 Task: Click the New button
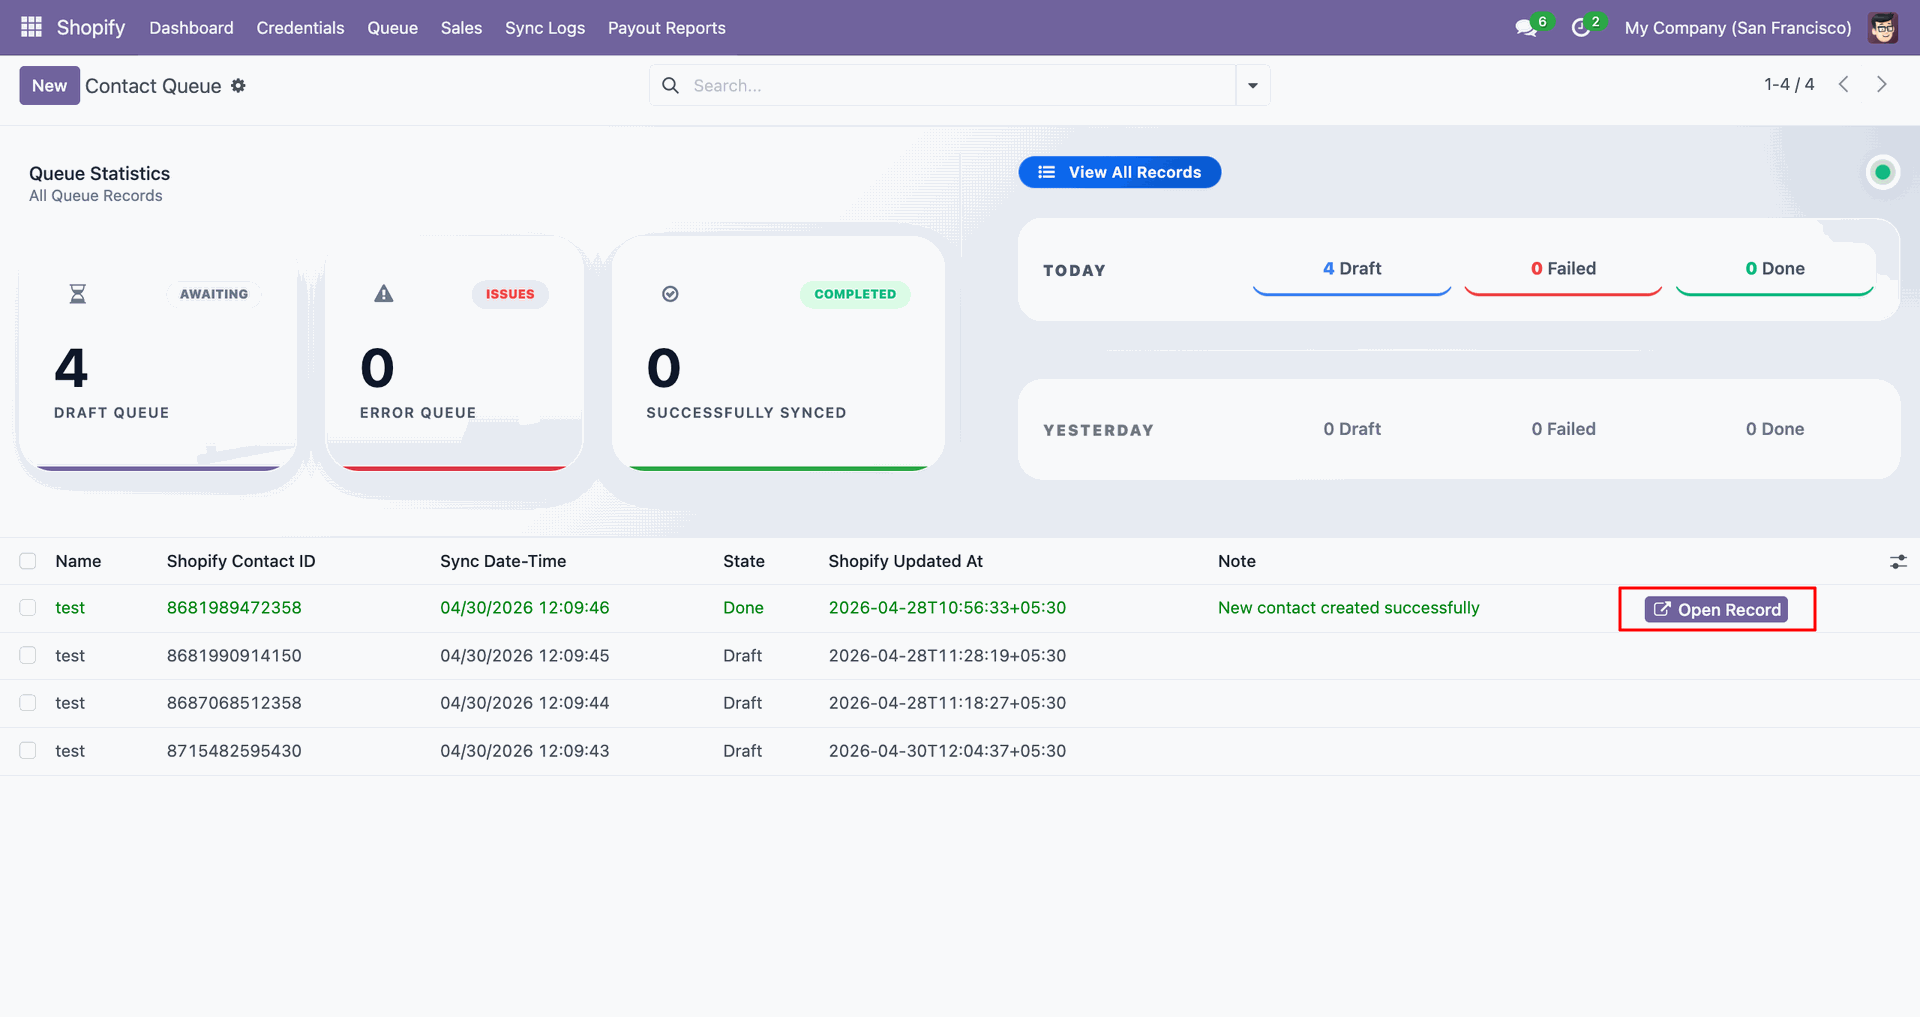[49, 86]
